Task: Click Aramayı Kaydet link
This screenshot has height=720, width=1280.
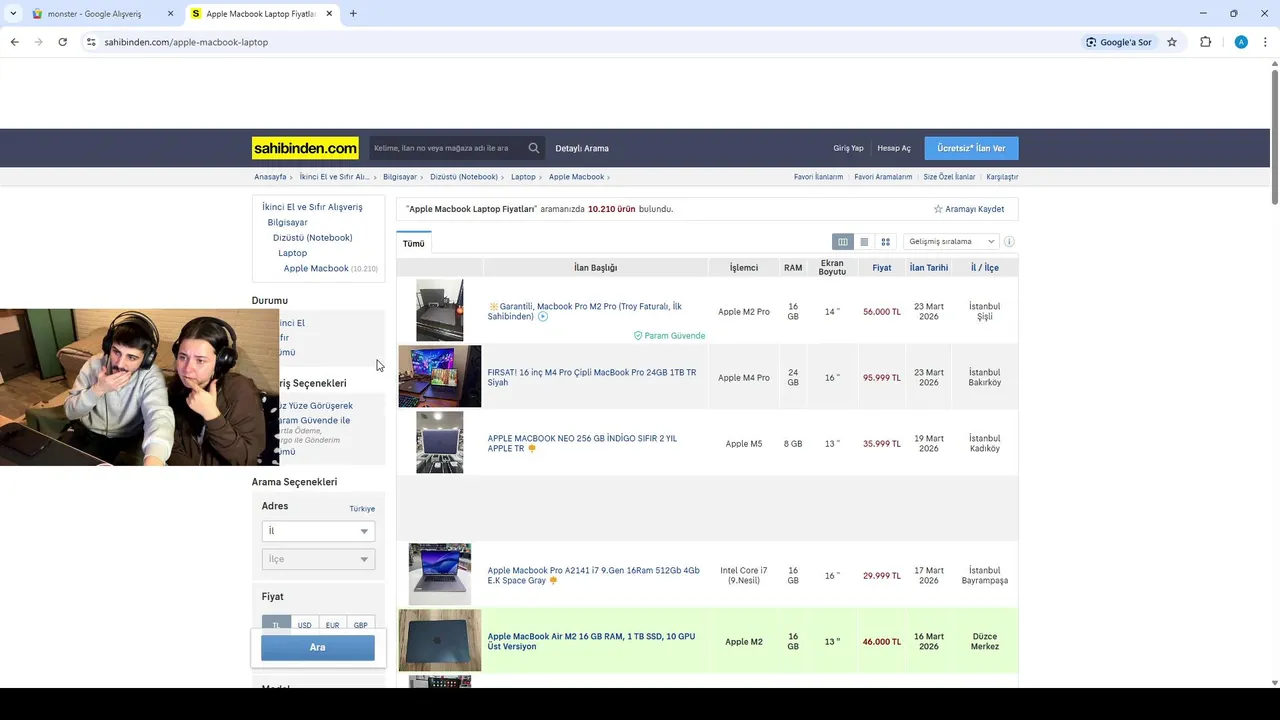Action: click(975, 209)
